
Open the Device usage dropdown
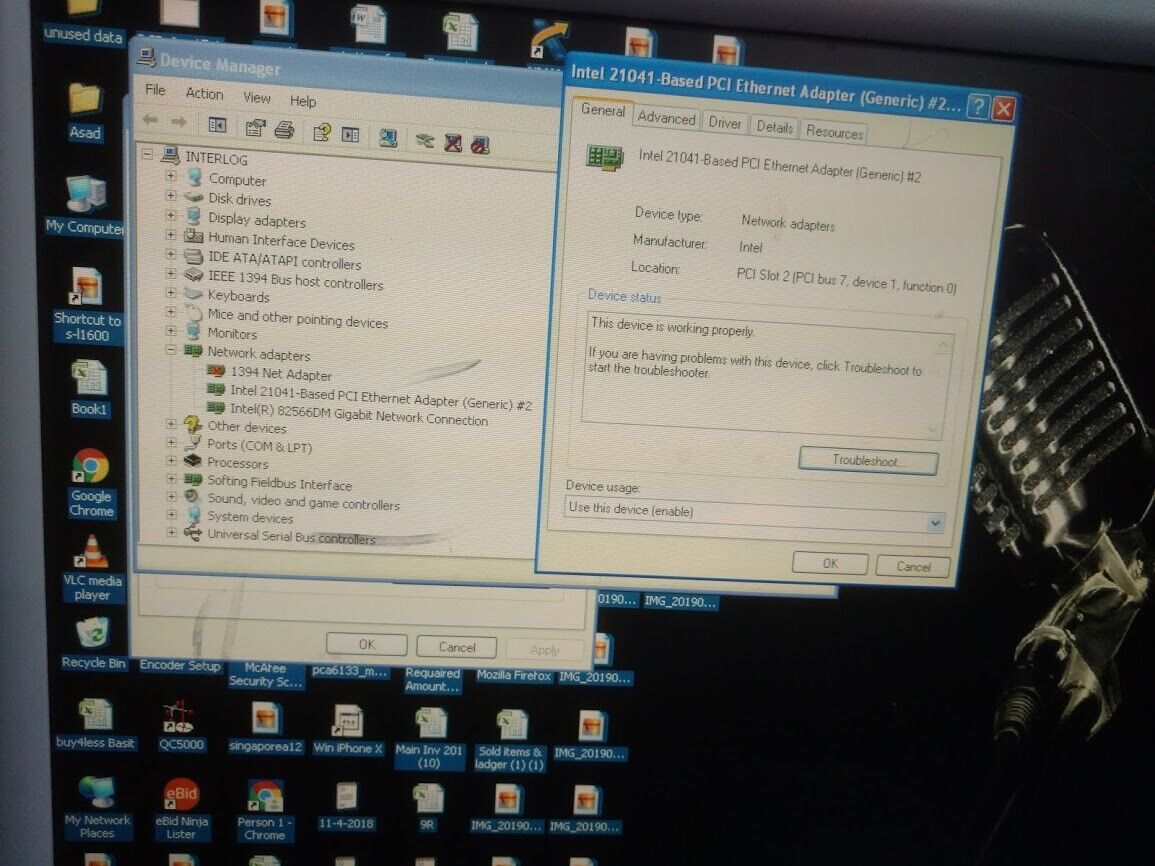(934, 523)
